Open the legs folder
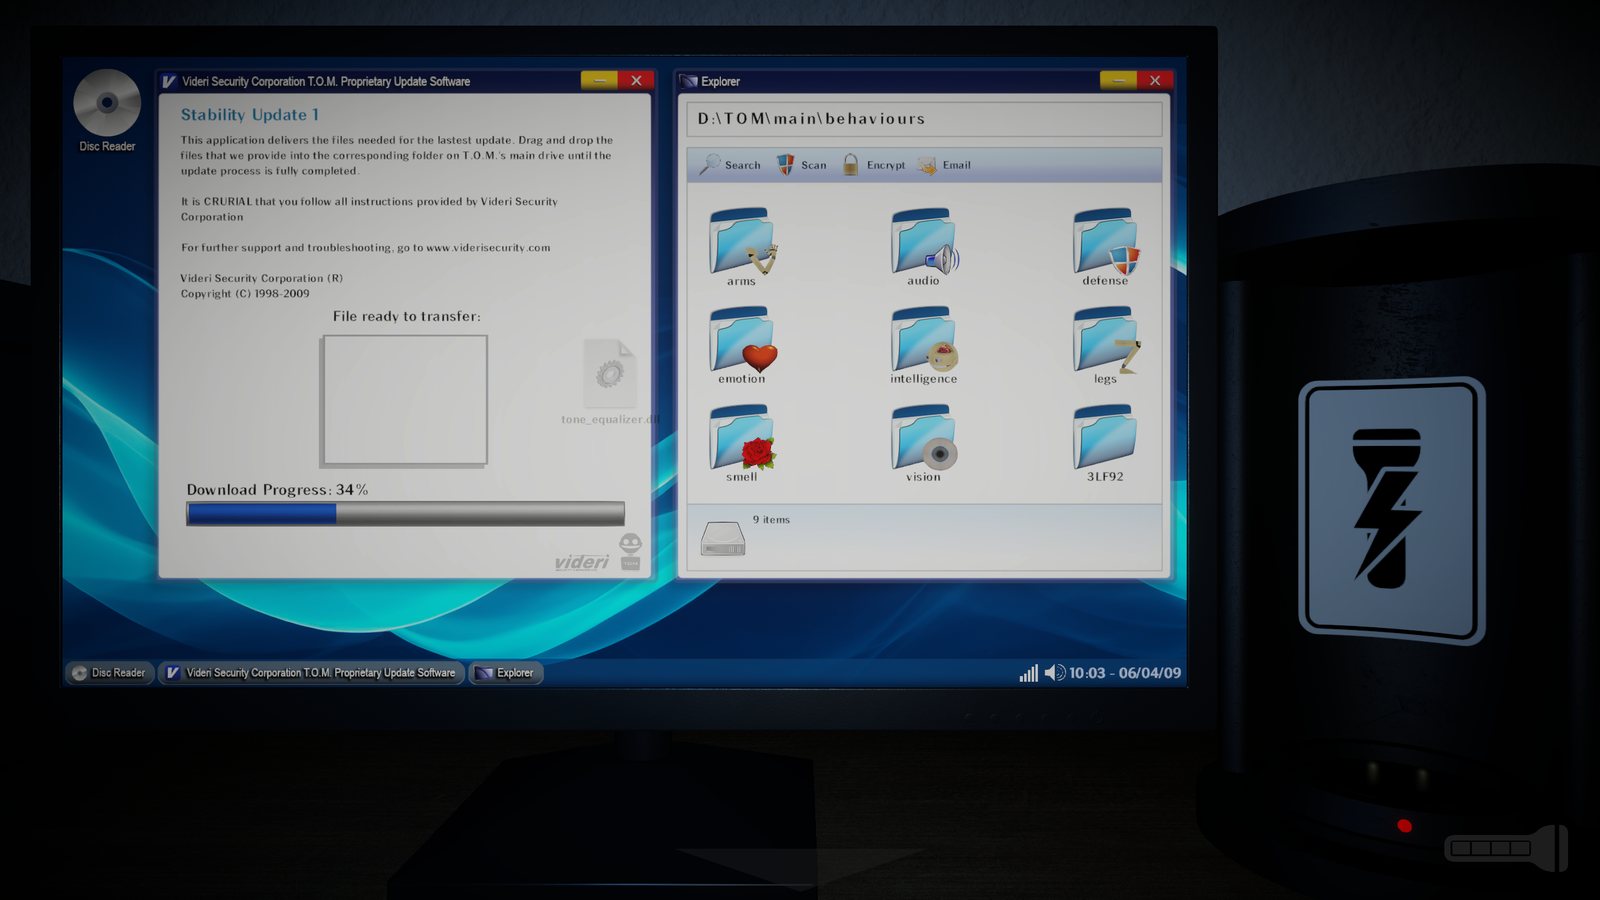 1105,344
